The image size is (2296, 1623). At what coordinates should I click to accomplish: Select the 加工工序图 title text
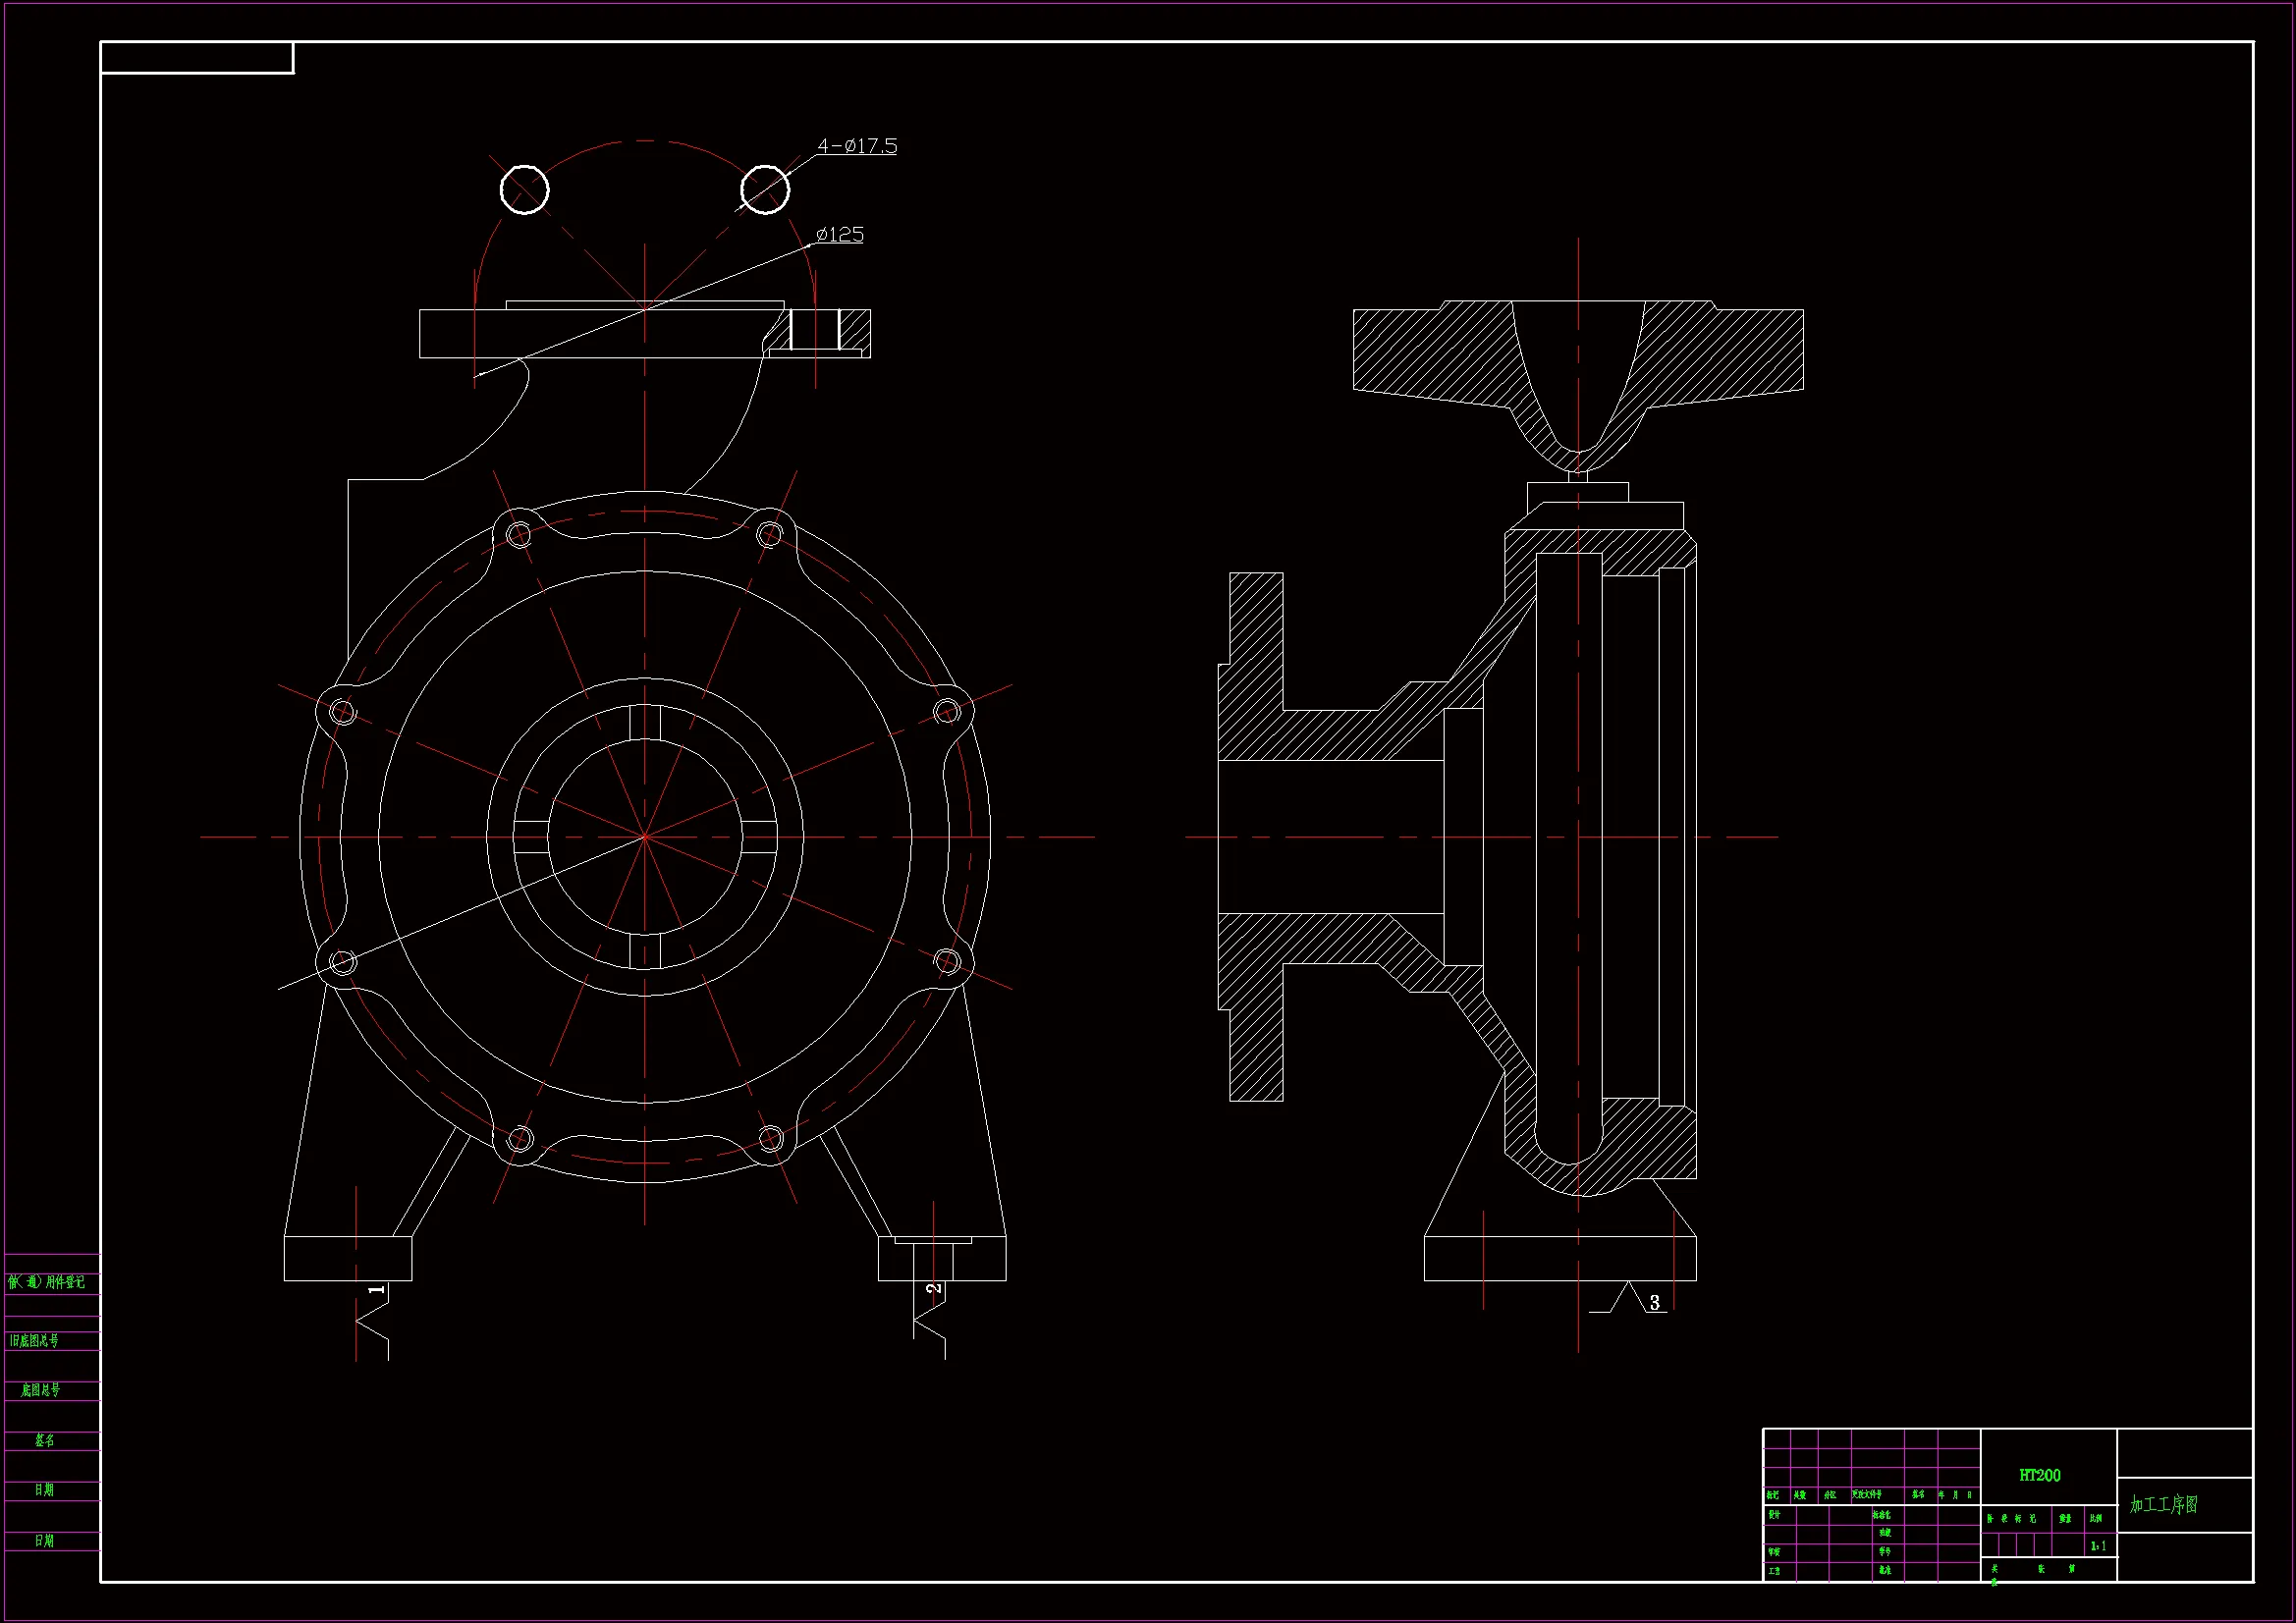(2163, 1505)
